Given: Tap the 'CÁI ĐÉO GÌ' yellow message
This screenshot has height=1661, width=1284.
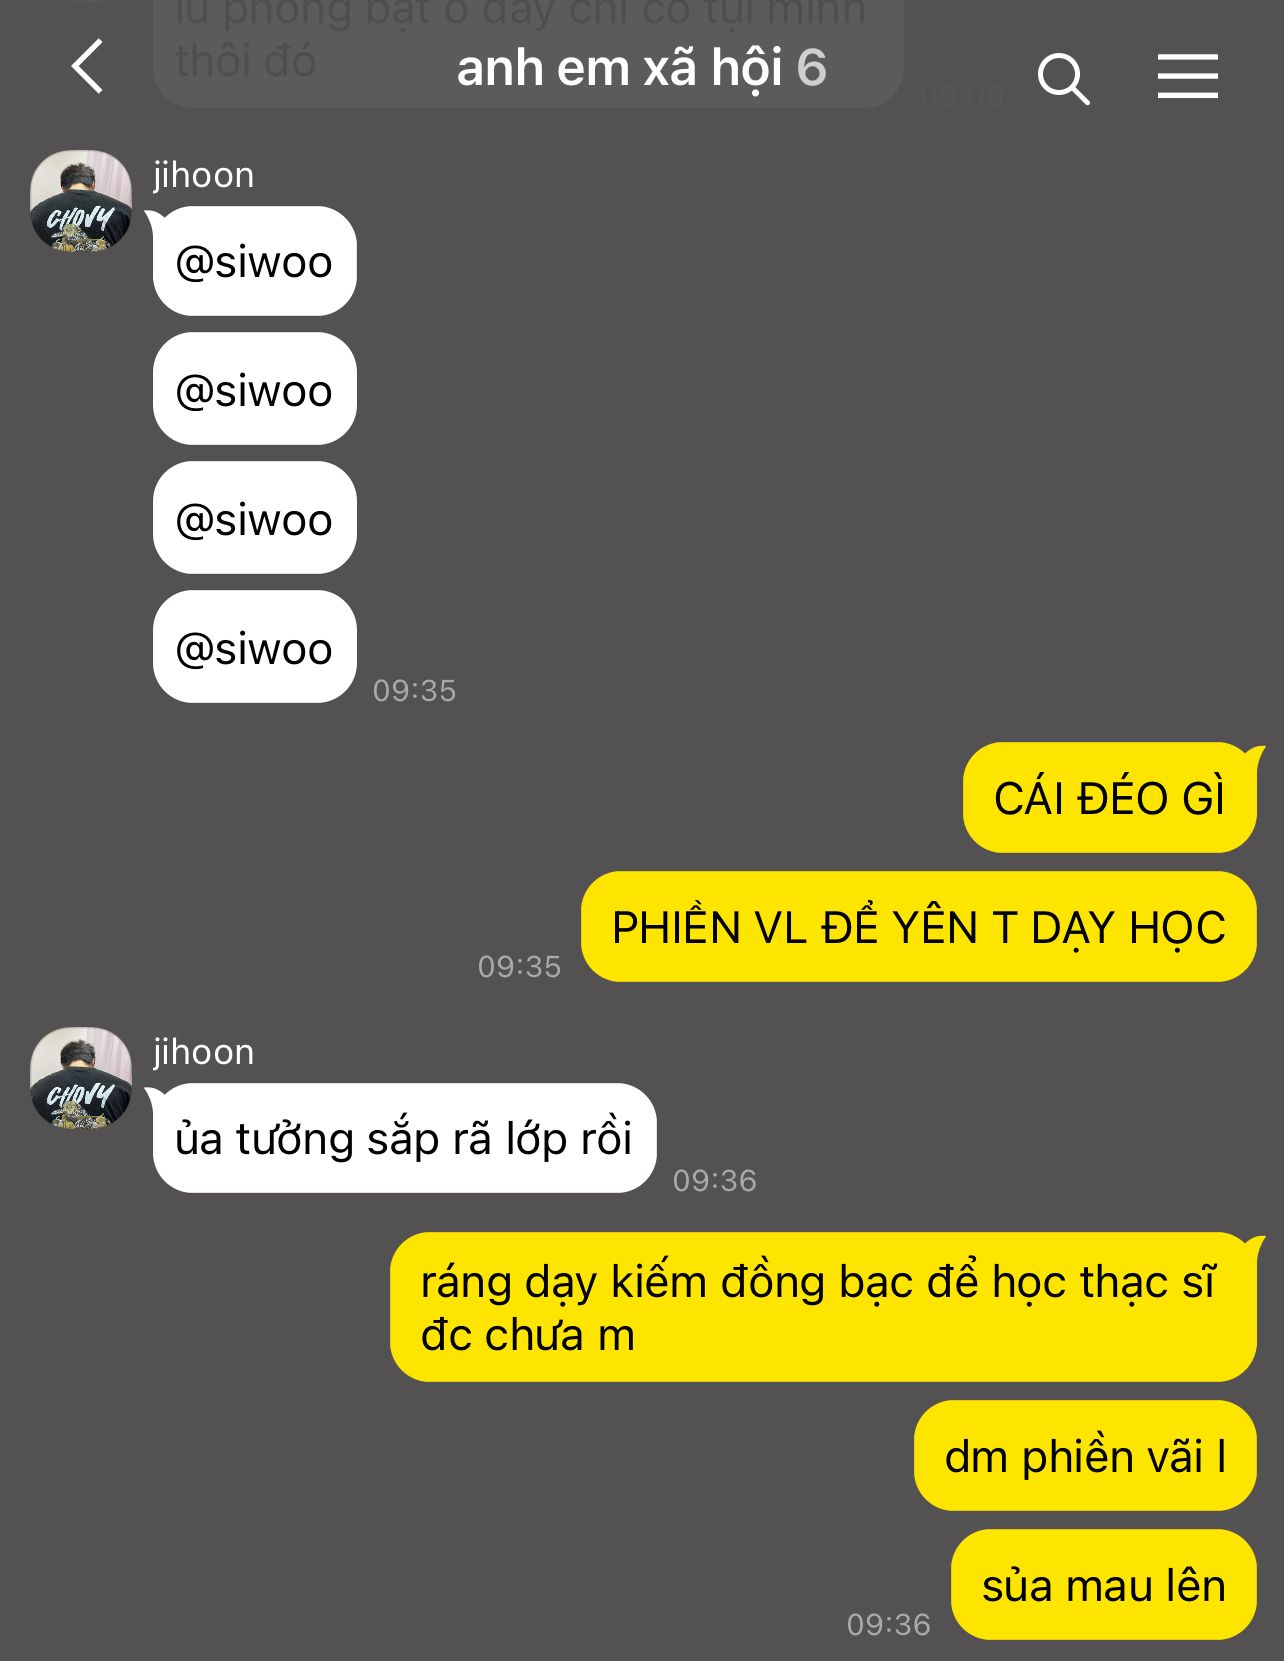Looking at the screenshot, I should 1109,798.
